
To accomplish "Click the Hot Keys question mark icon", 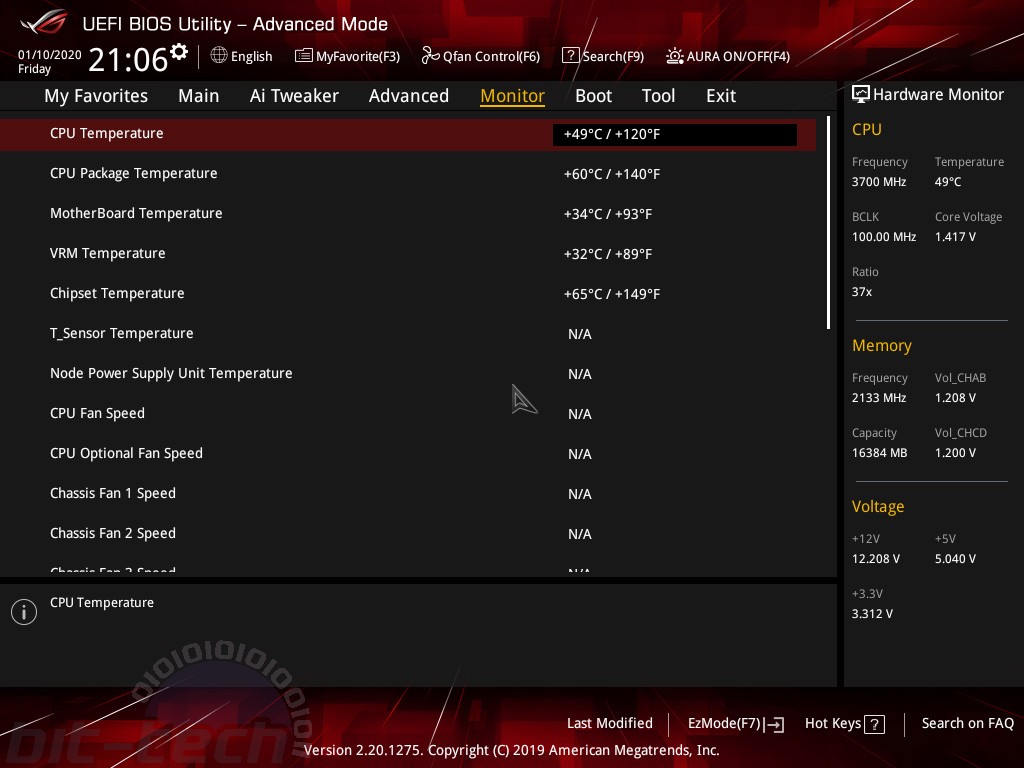I will 874,724.
